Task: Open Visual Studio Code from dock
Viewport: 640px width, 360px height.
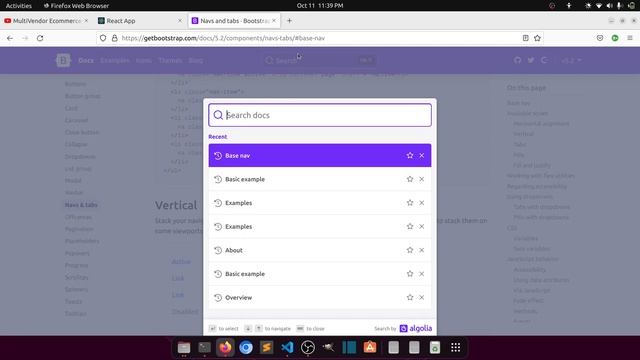Action: [x=287, y=347]
